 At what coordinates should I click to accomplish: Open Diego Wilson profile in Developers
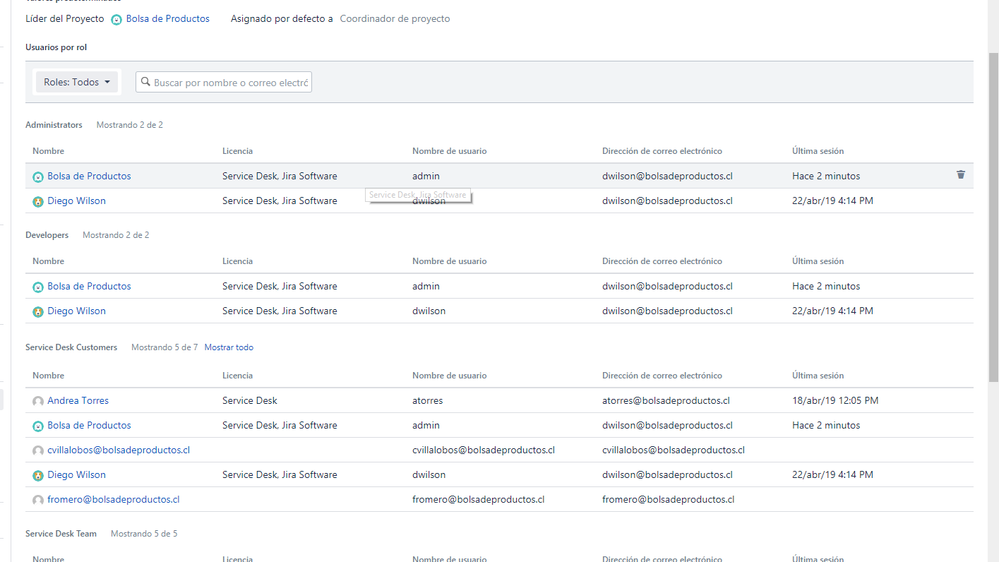tap(76, 311)
